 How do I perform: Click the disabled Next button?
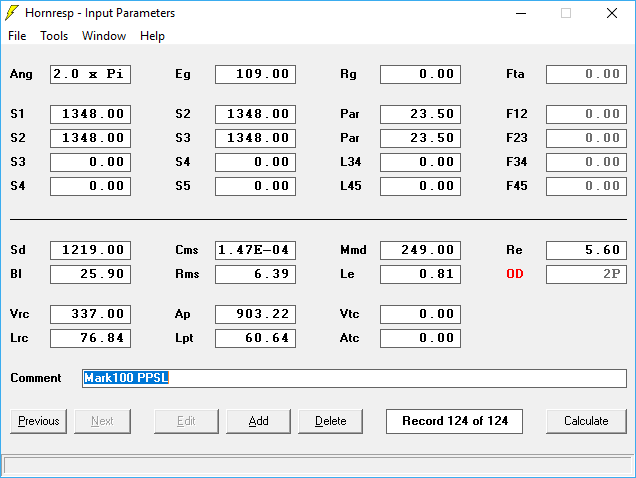pos(102,421)
